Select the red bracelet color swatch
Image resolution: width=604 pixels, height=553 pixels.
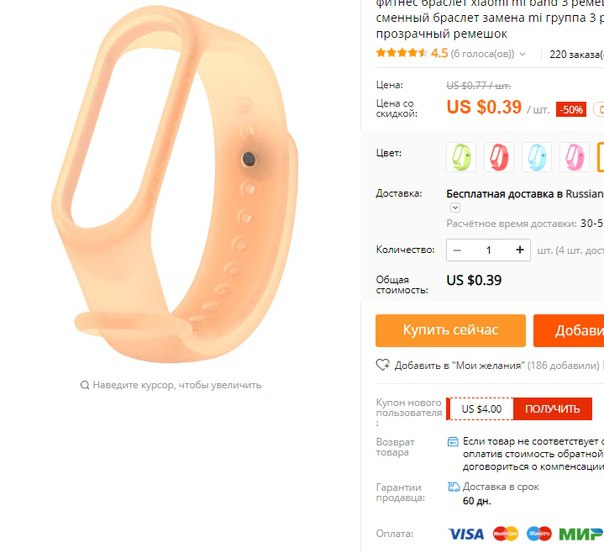(x=498, y=157)
